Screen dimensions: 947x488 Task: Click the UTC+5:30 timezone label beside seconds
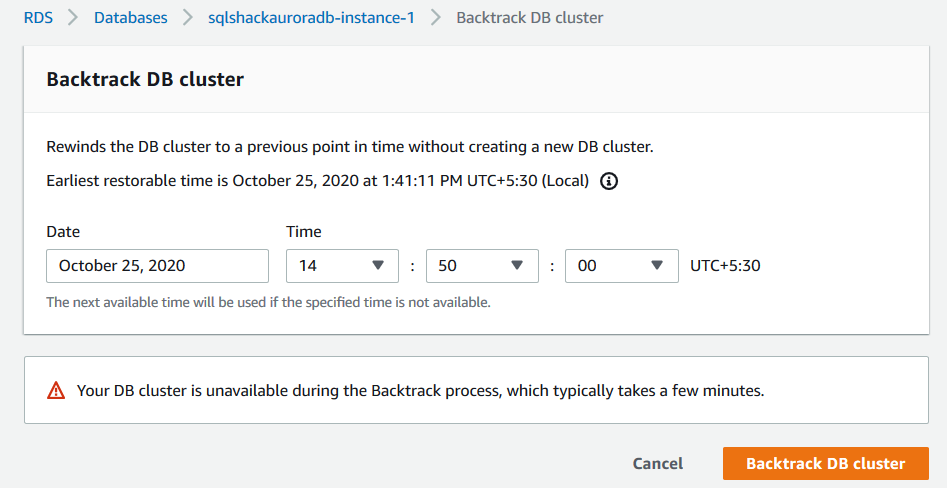click(726, 266)
